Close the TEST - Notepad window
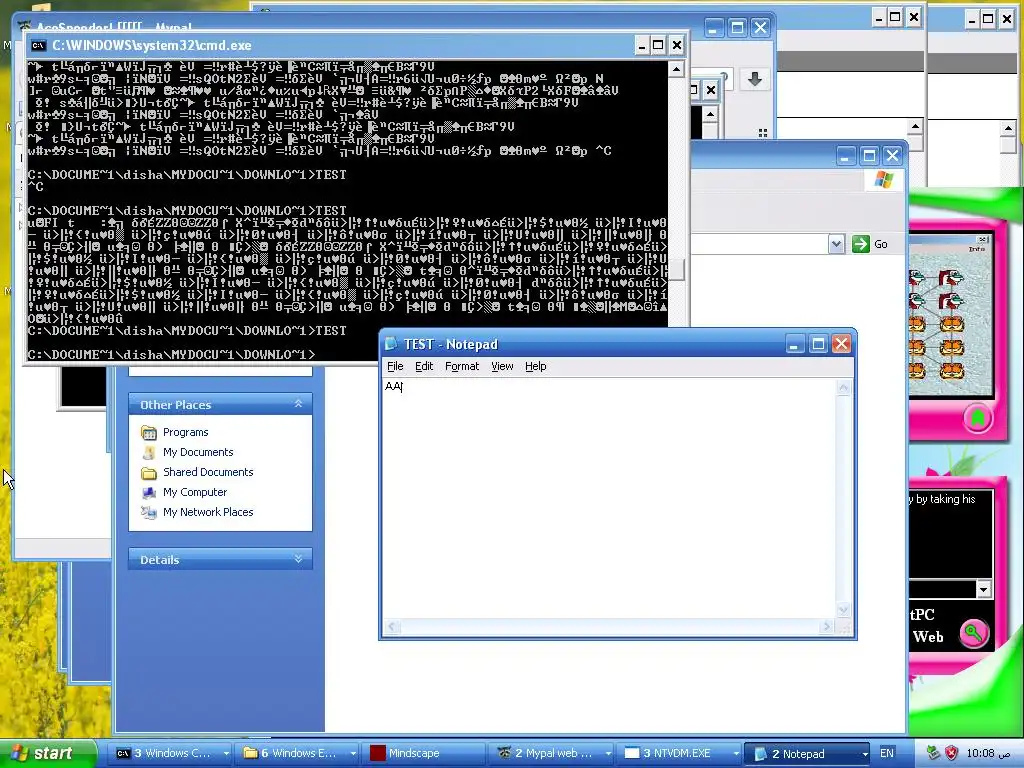Screen dimensions: 1024x768 (841, 344)
